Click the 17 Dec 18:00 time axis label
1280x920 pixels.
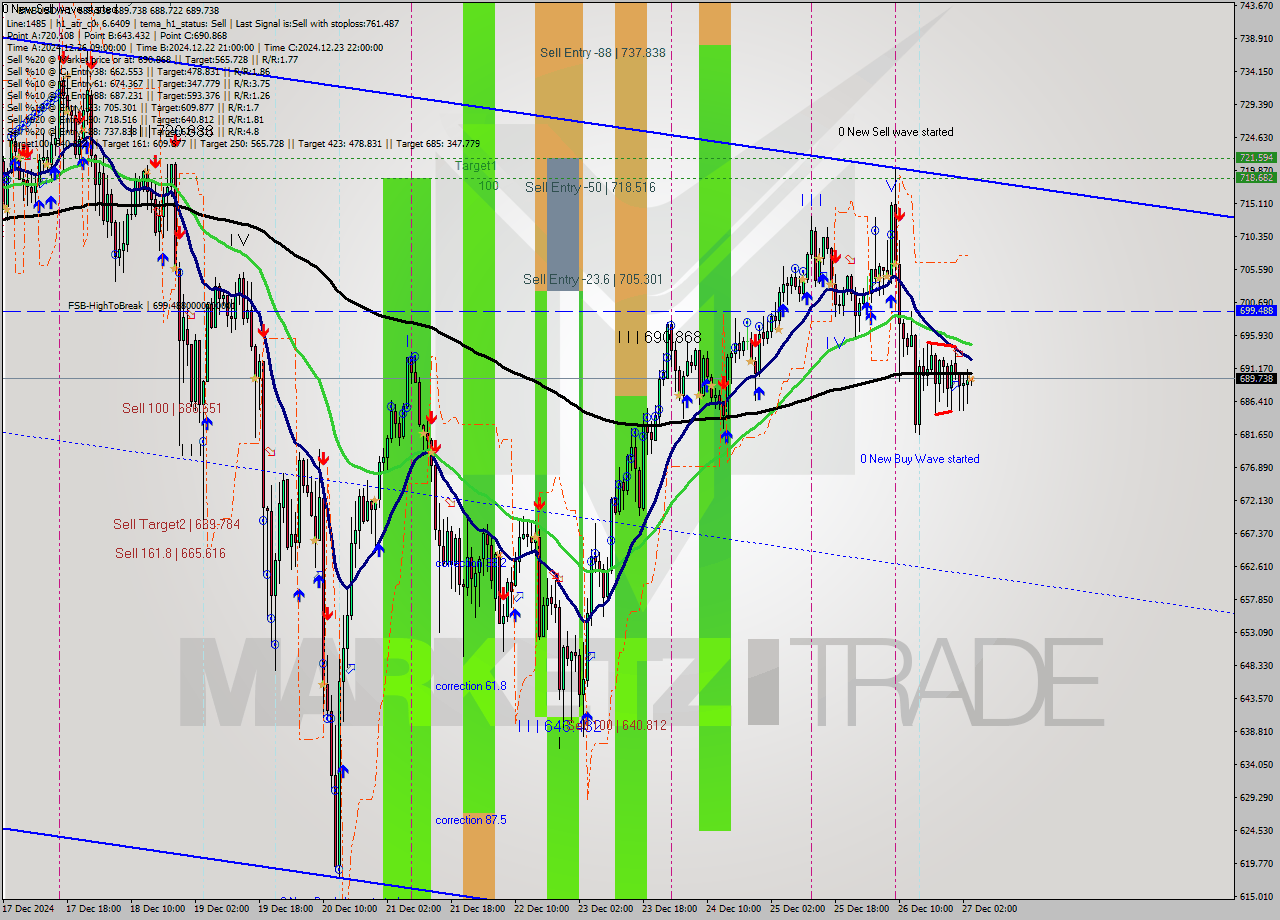(x=92, y=909)
